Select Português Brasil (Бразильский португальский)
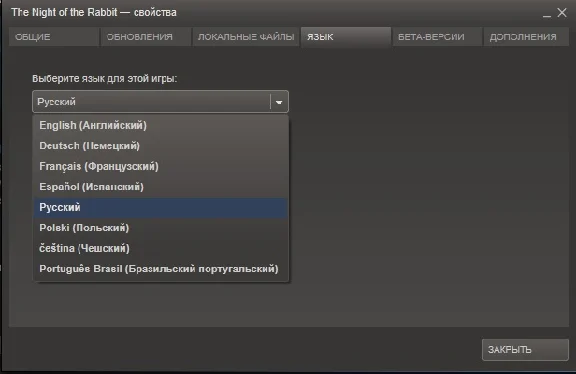Viewport: 576px width, 374px height. tap(160, 269)
